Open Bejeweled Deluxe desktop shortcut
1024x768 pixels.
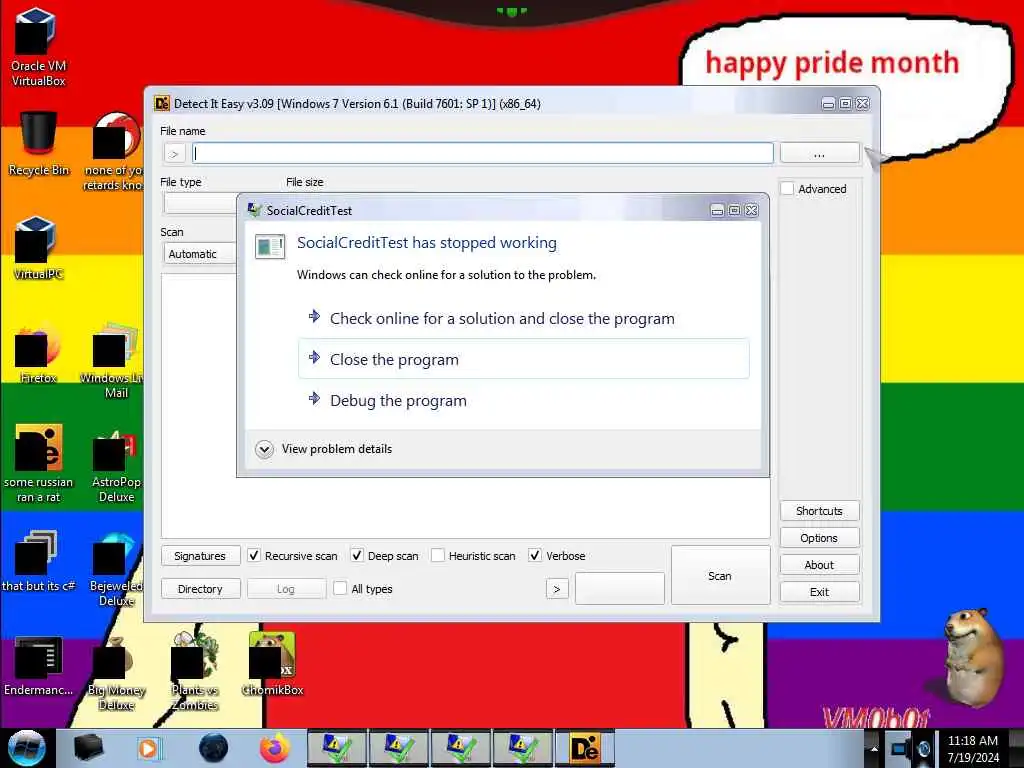click(115, 569)
